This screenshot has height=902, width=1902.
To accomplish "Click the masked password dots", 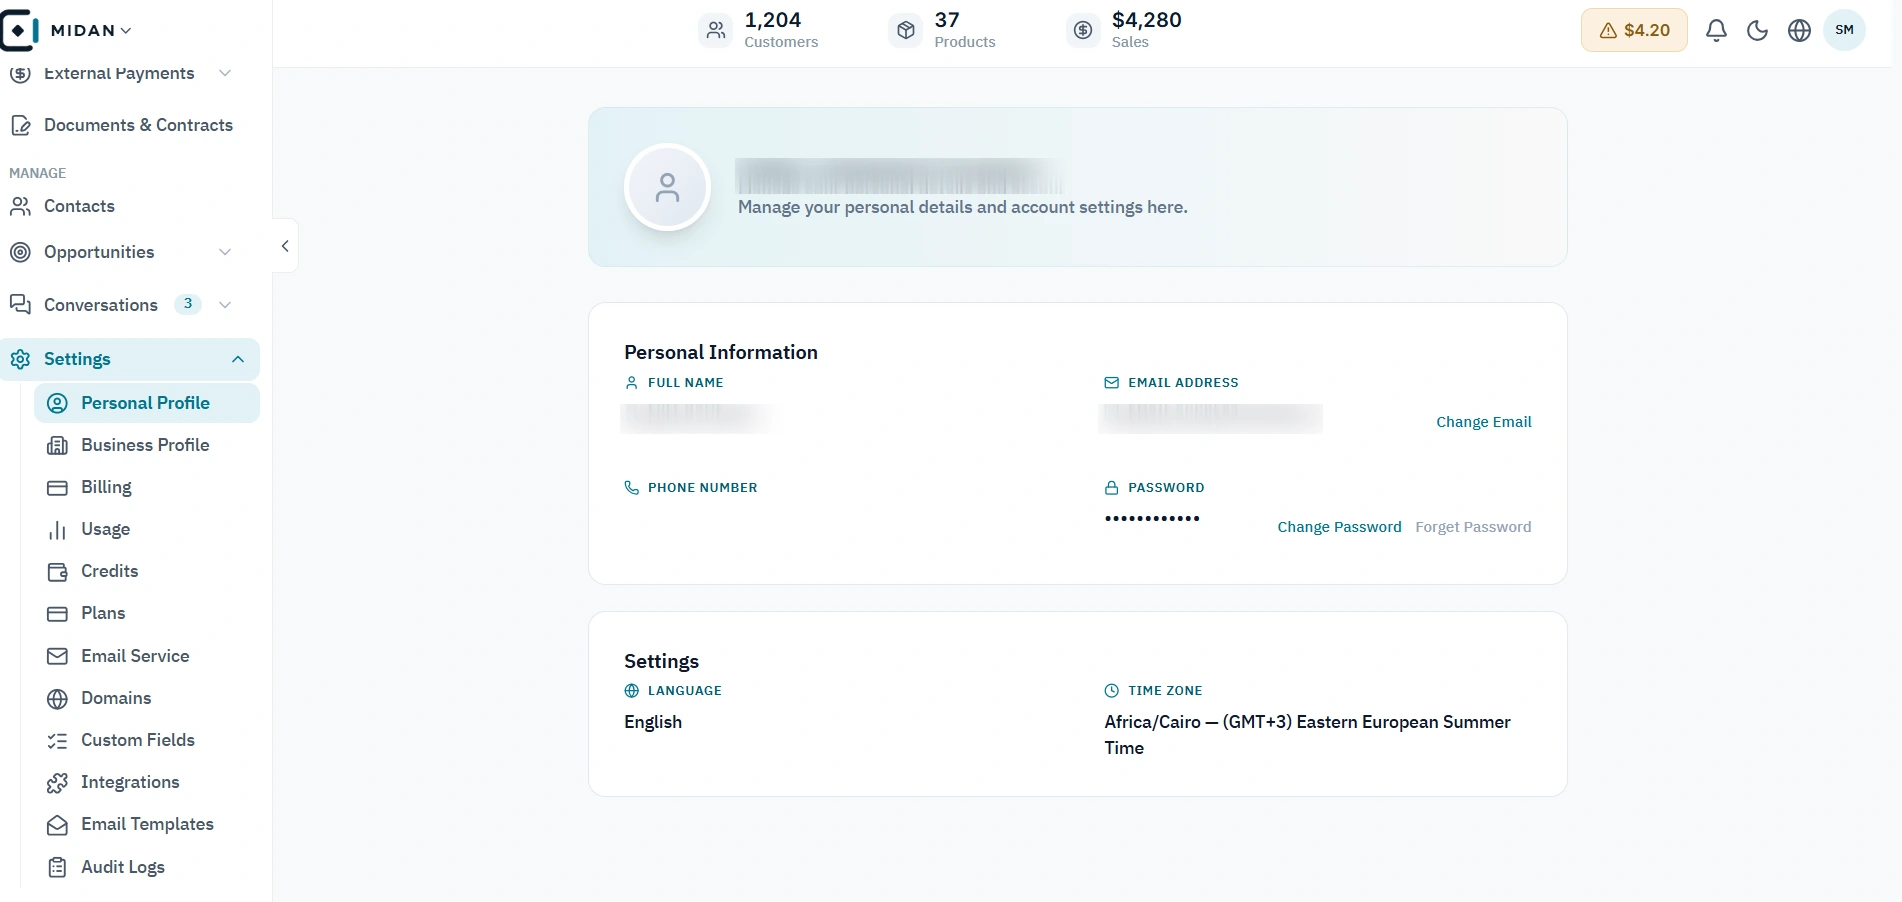I will (1152, 518).
